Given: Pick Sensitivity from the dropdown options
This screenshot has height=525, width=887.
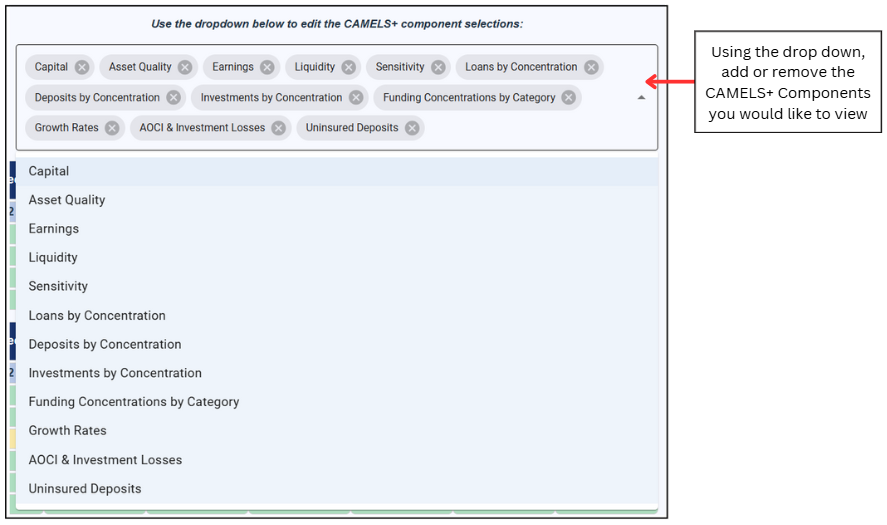Looking at the screenshot, I should (x=58, y=286).
